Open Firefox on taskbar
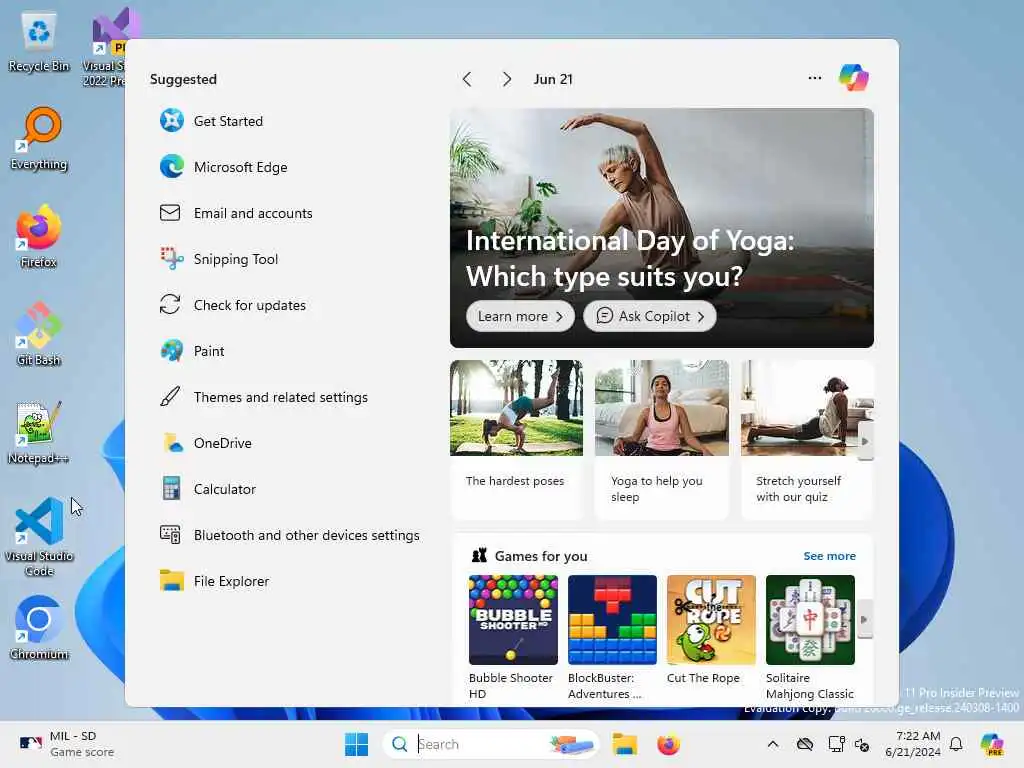1024x768 pixels. point(669,744)
